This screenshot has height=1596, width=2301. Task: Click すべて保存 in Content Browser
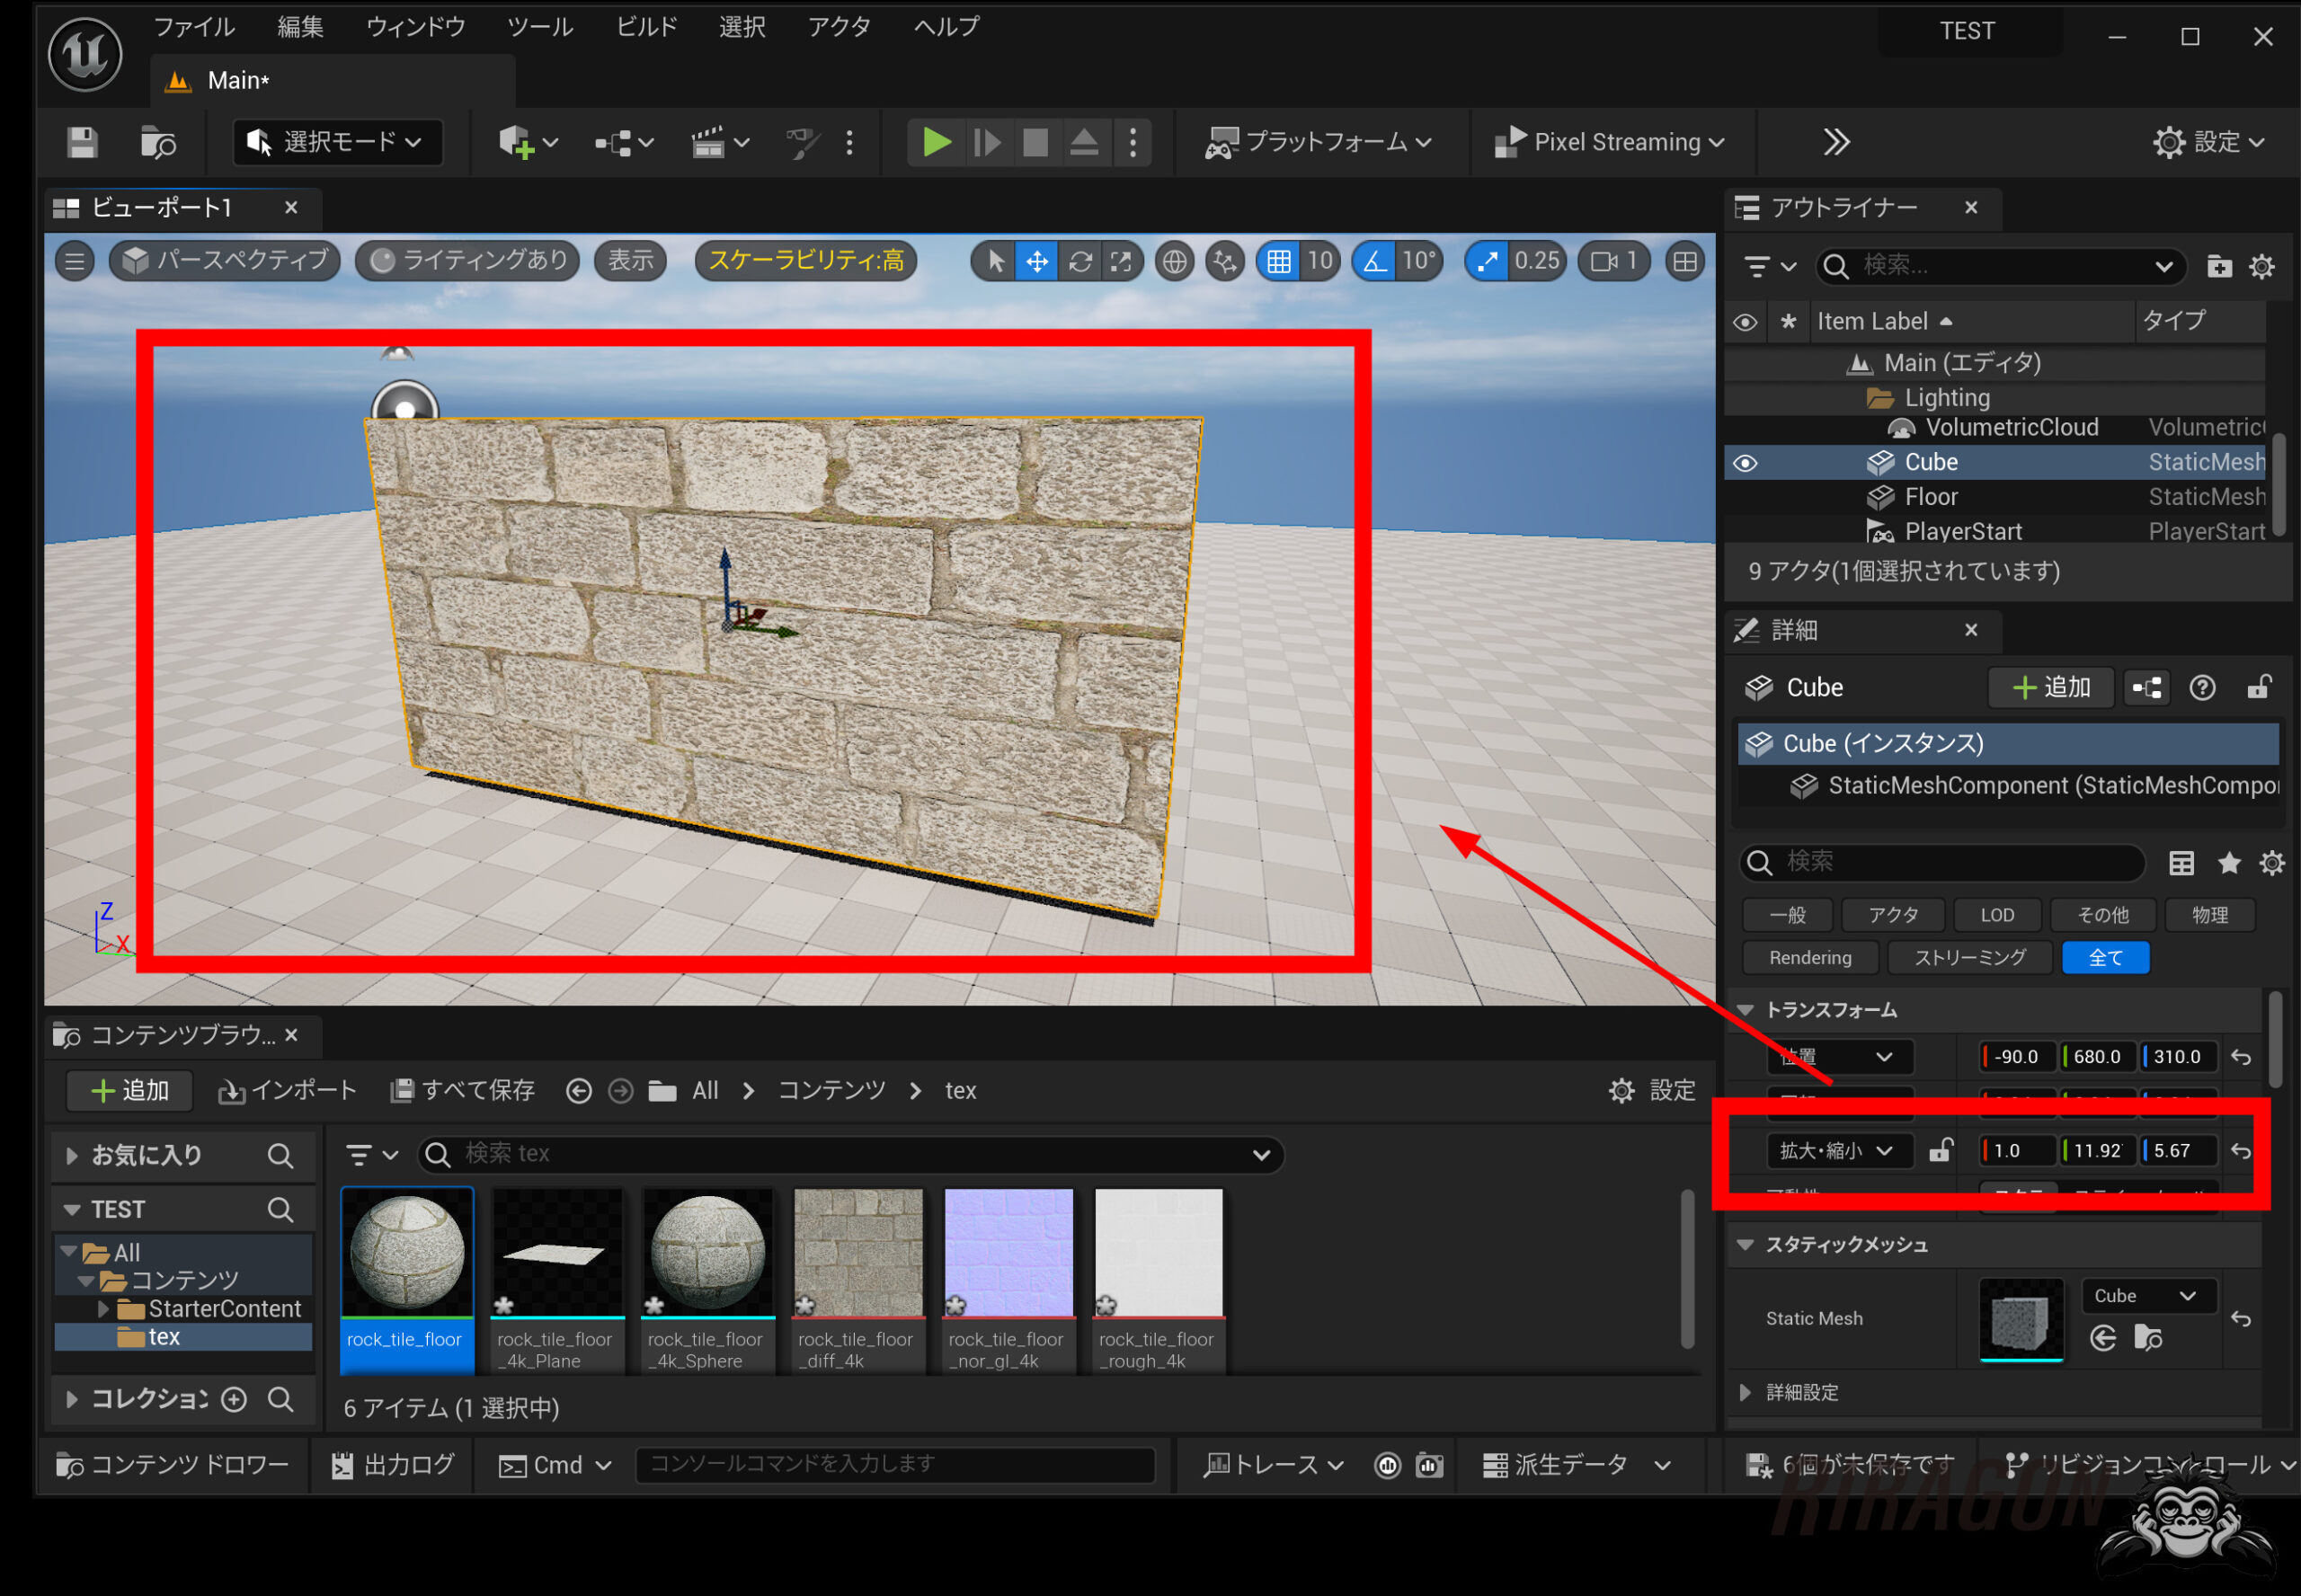click(x=463, y=1090)
